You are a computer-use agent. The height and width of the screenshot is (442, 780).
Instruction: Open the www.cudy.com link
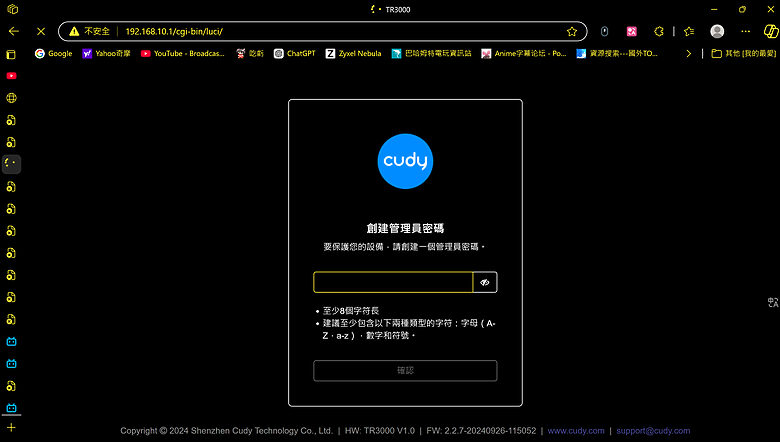[x=576, y=431]
